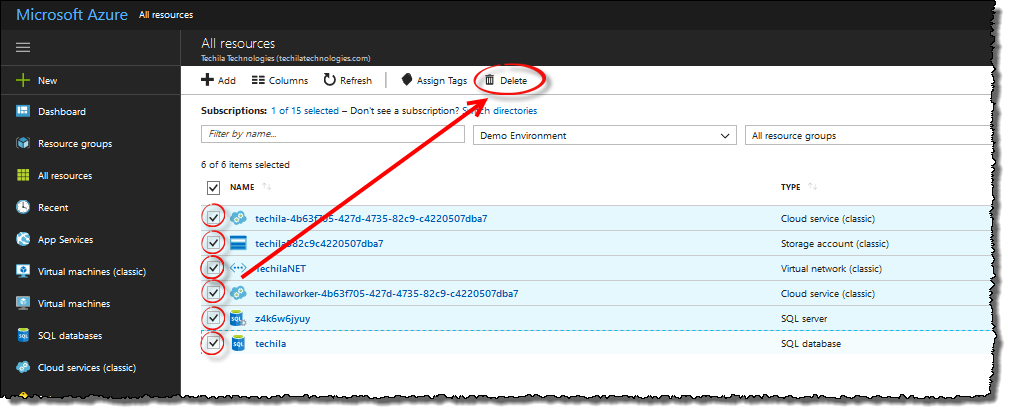Open the All resource groups dropdown
The image size is (1012, 414).
tap(868, 136)
